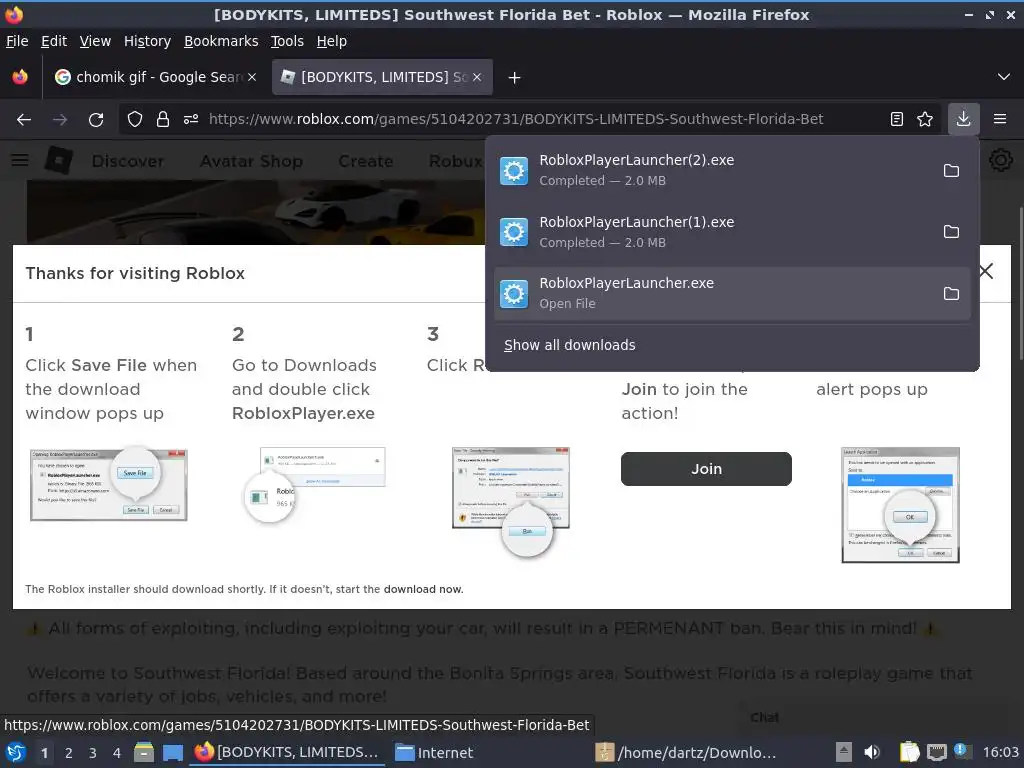Toggle reader view icon
1024x768 pixels.
click(x=897, y=120)
